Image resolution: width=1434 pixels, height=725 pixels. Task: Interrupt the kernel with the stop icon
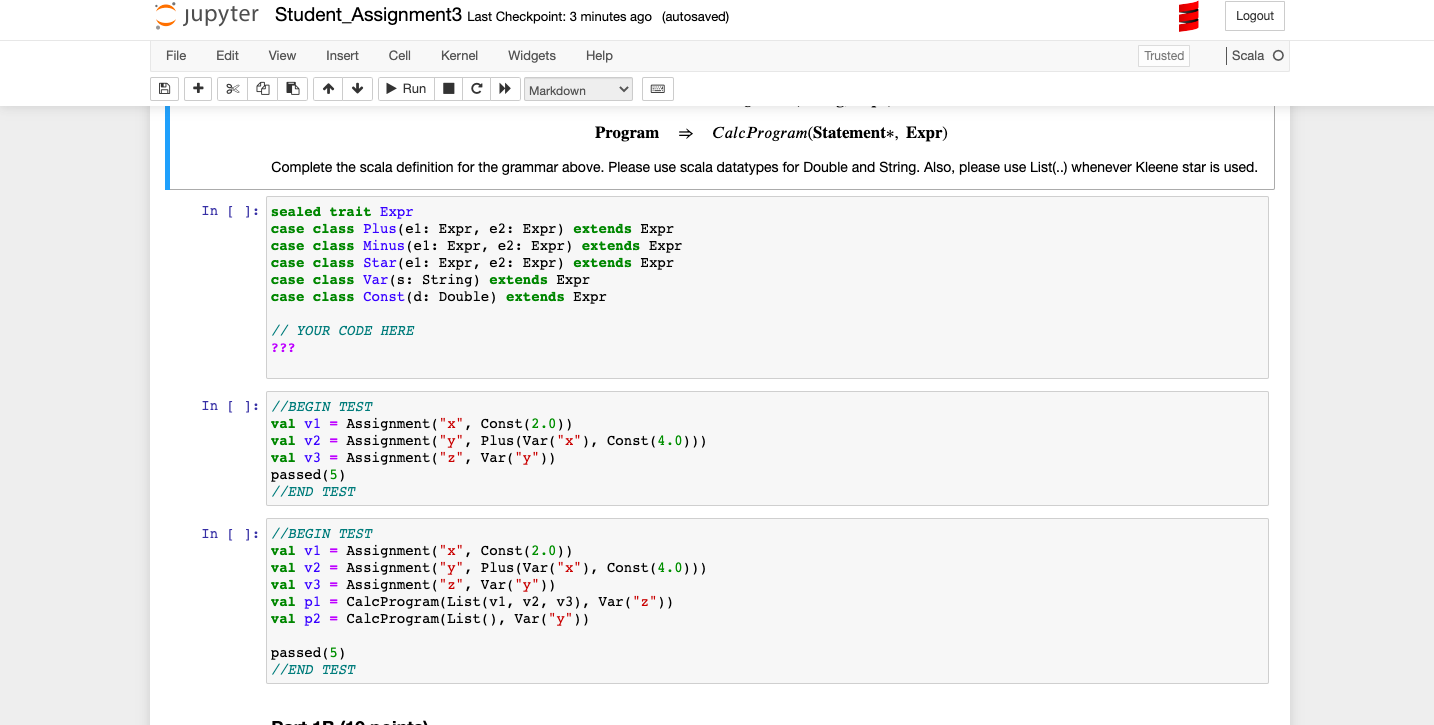448,89
